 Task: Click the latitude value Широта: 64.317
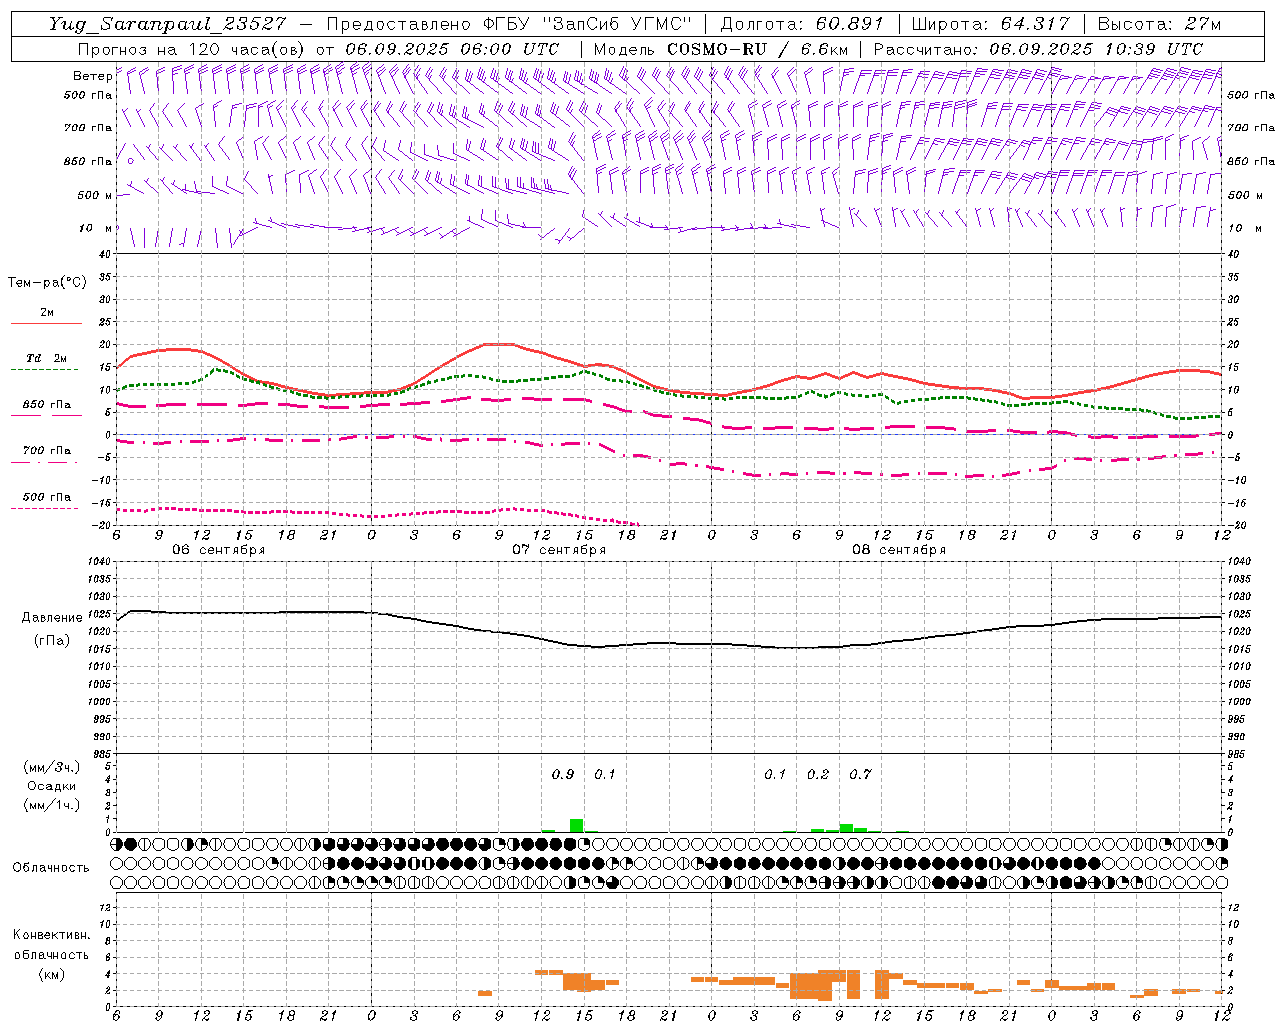click(991, 24)
